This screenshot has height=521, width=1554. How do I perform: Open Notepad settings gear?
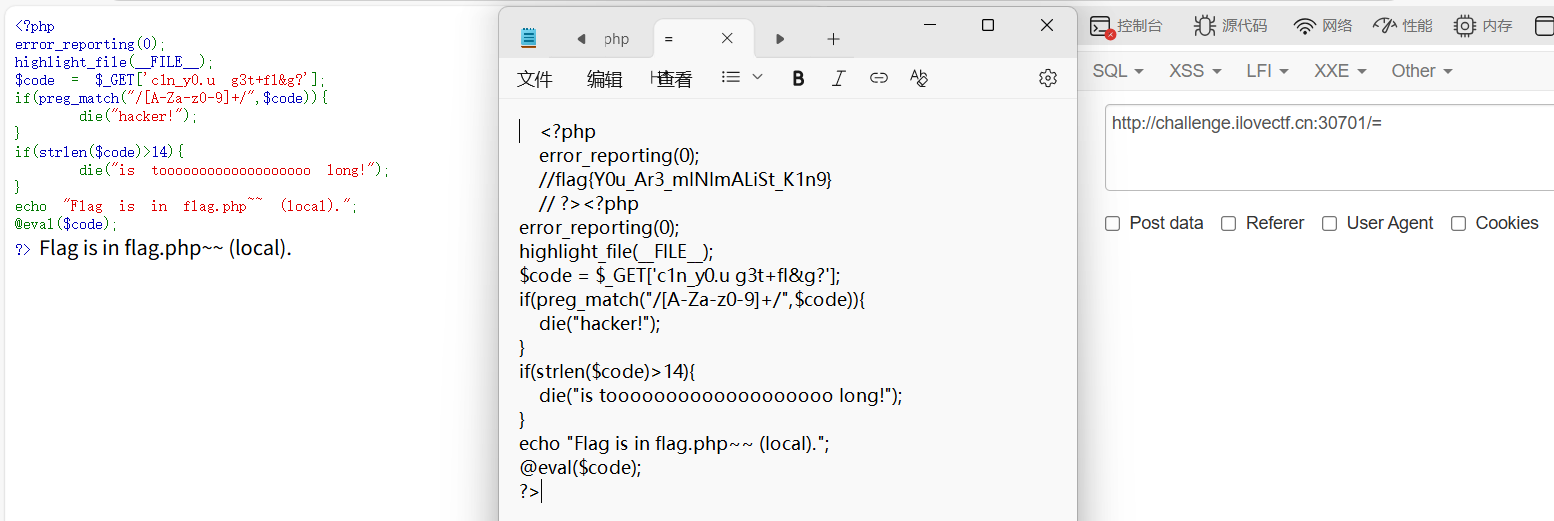pyautogui.click(x=1047, y=78)
